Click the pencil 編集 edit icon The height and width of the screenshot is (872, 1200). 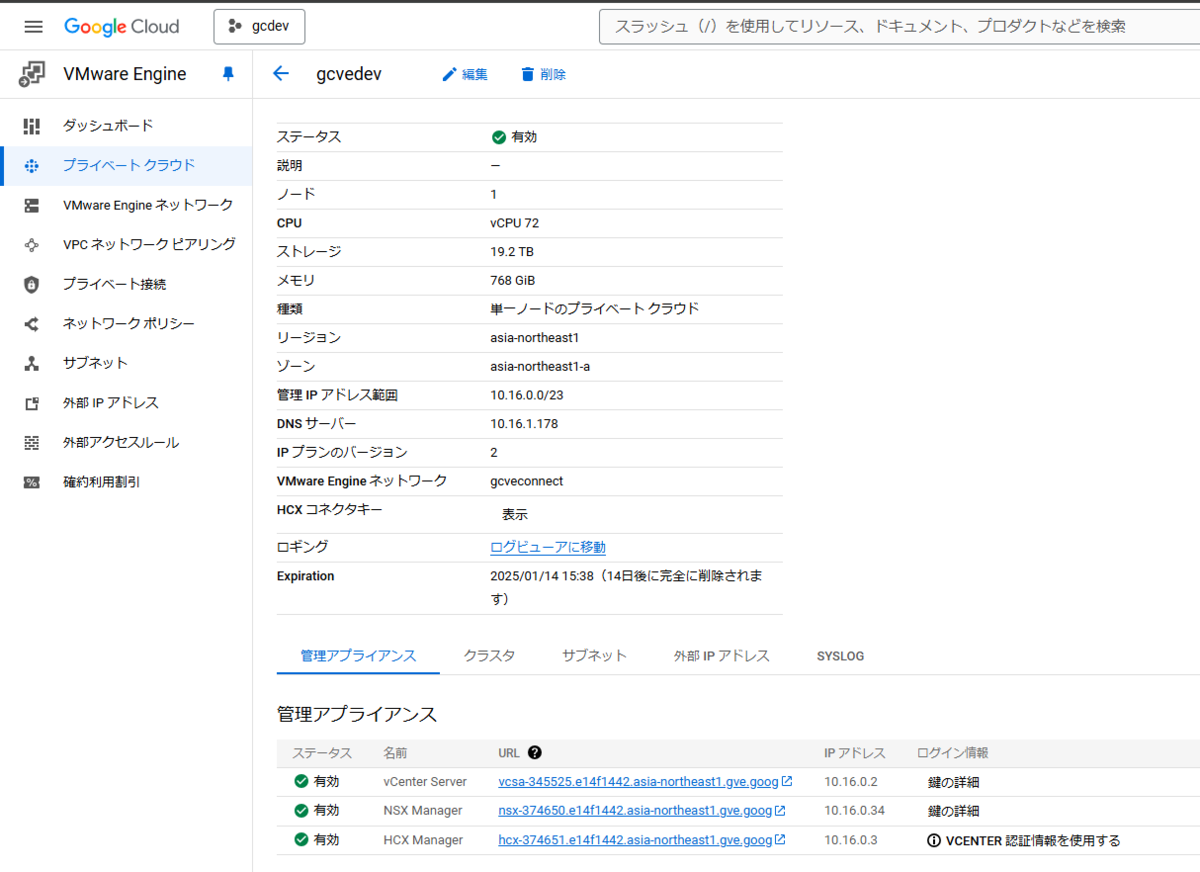[x=450, y=75]
